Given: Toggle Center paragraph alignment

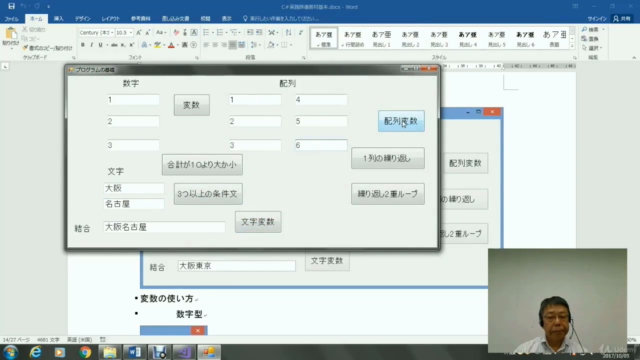Looking at the screenshot, I should tap(215, 45).
